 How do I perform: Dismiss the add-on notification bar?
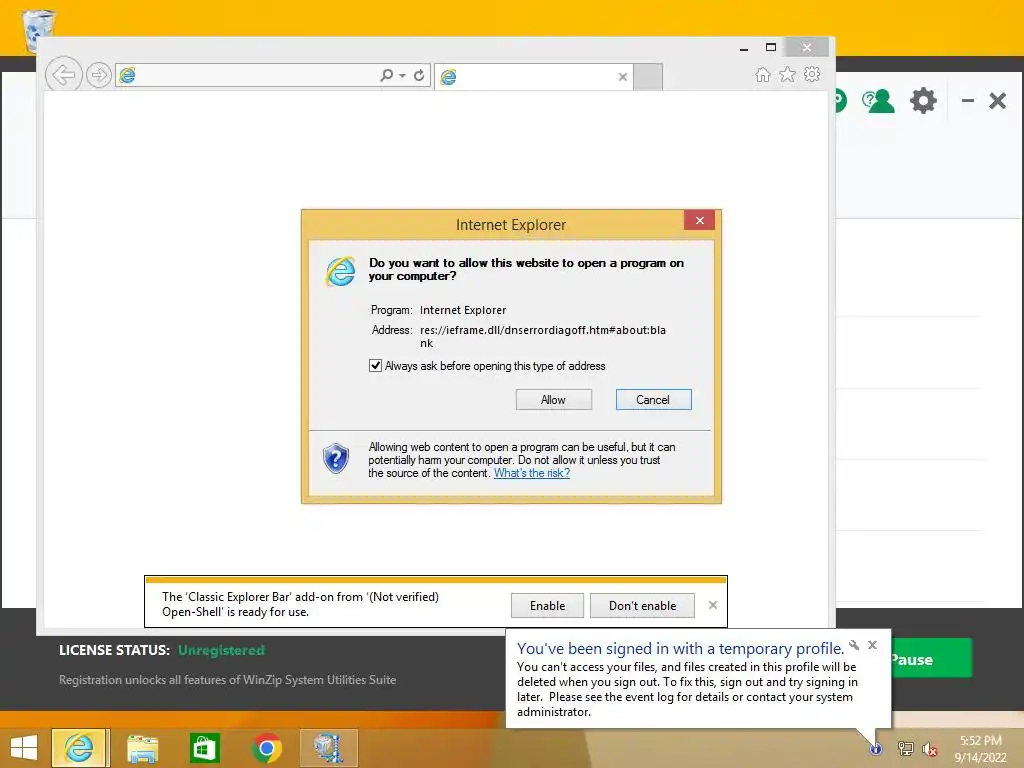(x=712, y=605)
